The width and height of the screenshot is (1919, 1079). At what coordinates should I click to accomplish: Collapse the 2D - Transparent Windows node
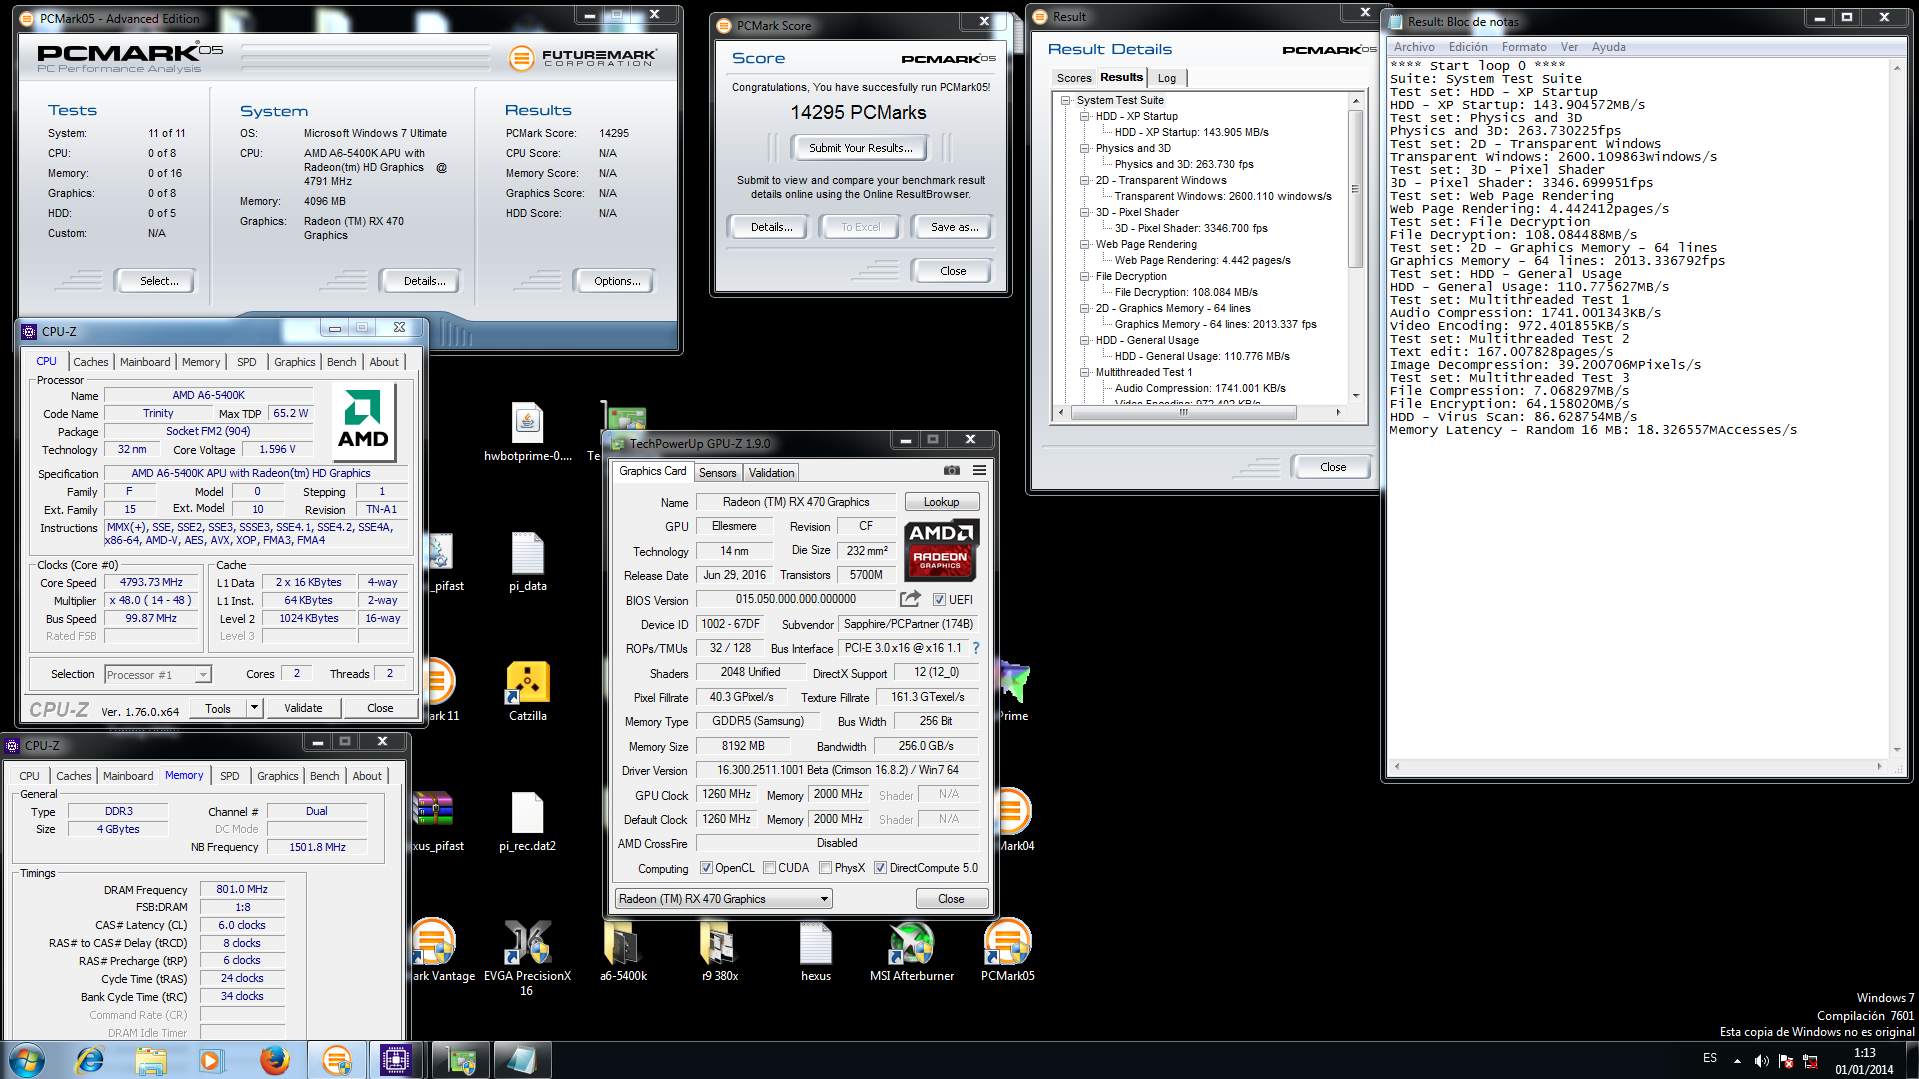click(x=1084, y=181)
